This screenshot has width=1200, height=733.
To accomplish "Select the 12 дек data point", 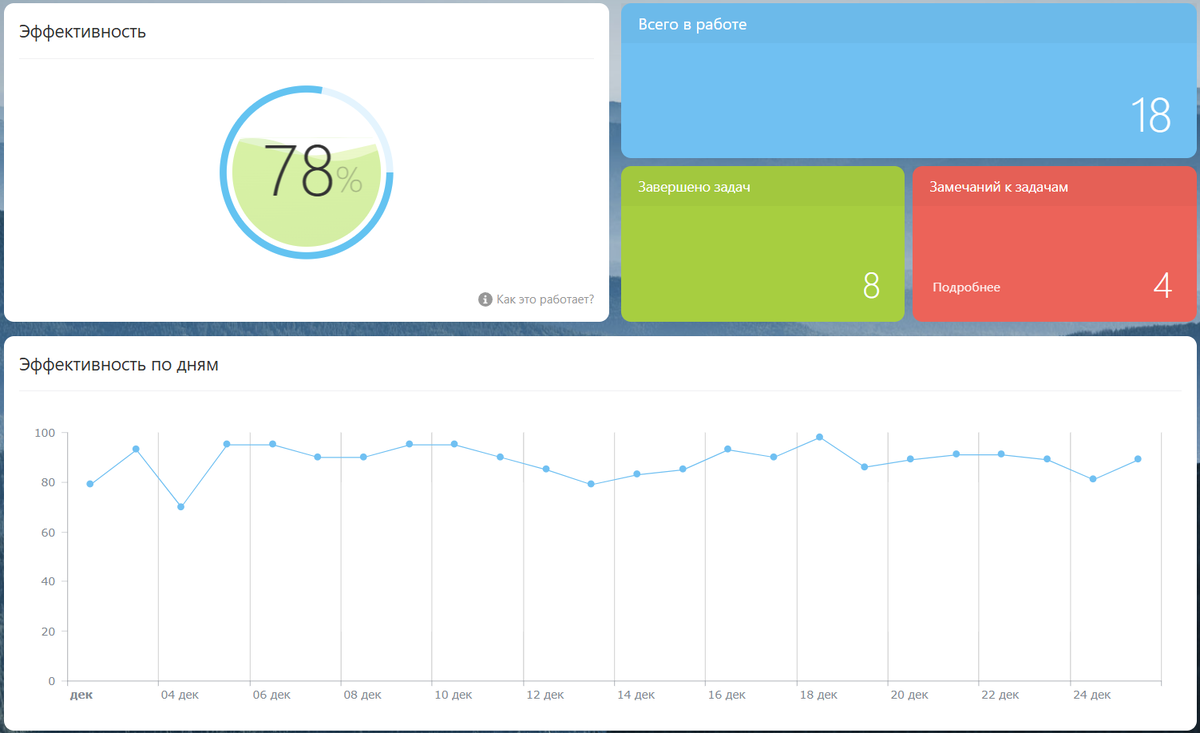I will 546,469.
